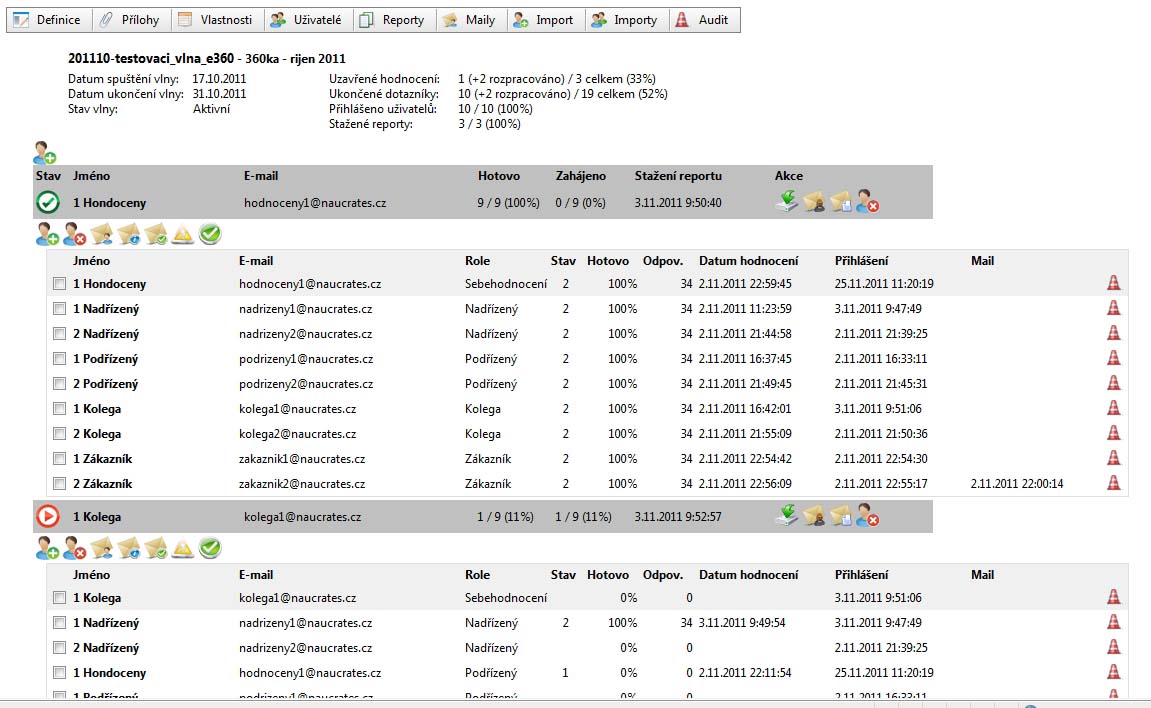Click the audit cone icon in the 2 Zákazník row

(1113, 484)
